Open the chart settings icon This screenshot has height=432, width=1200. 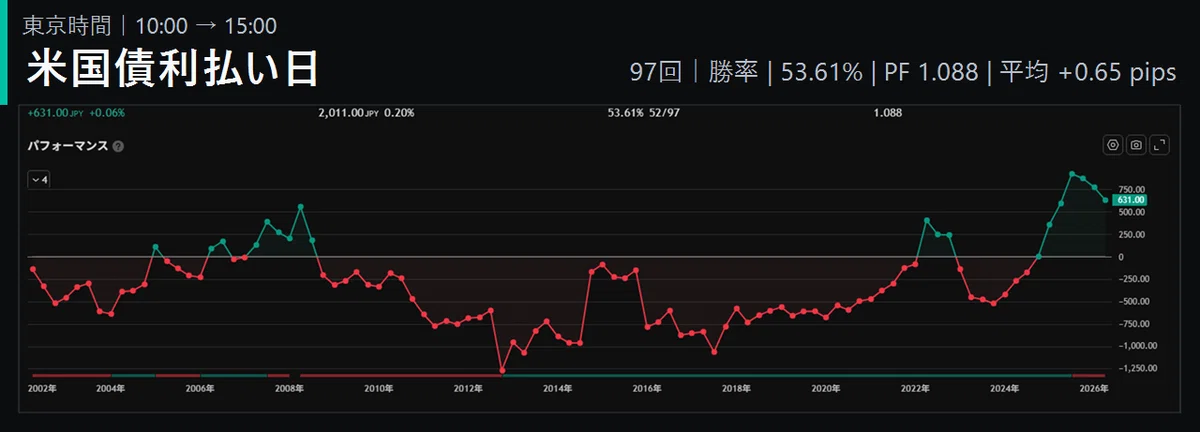tap(1112, 145)
